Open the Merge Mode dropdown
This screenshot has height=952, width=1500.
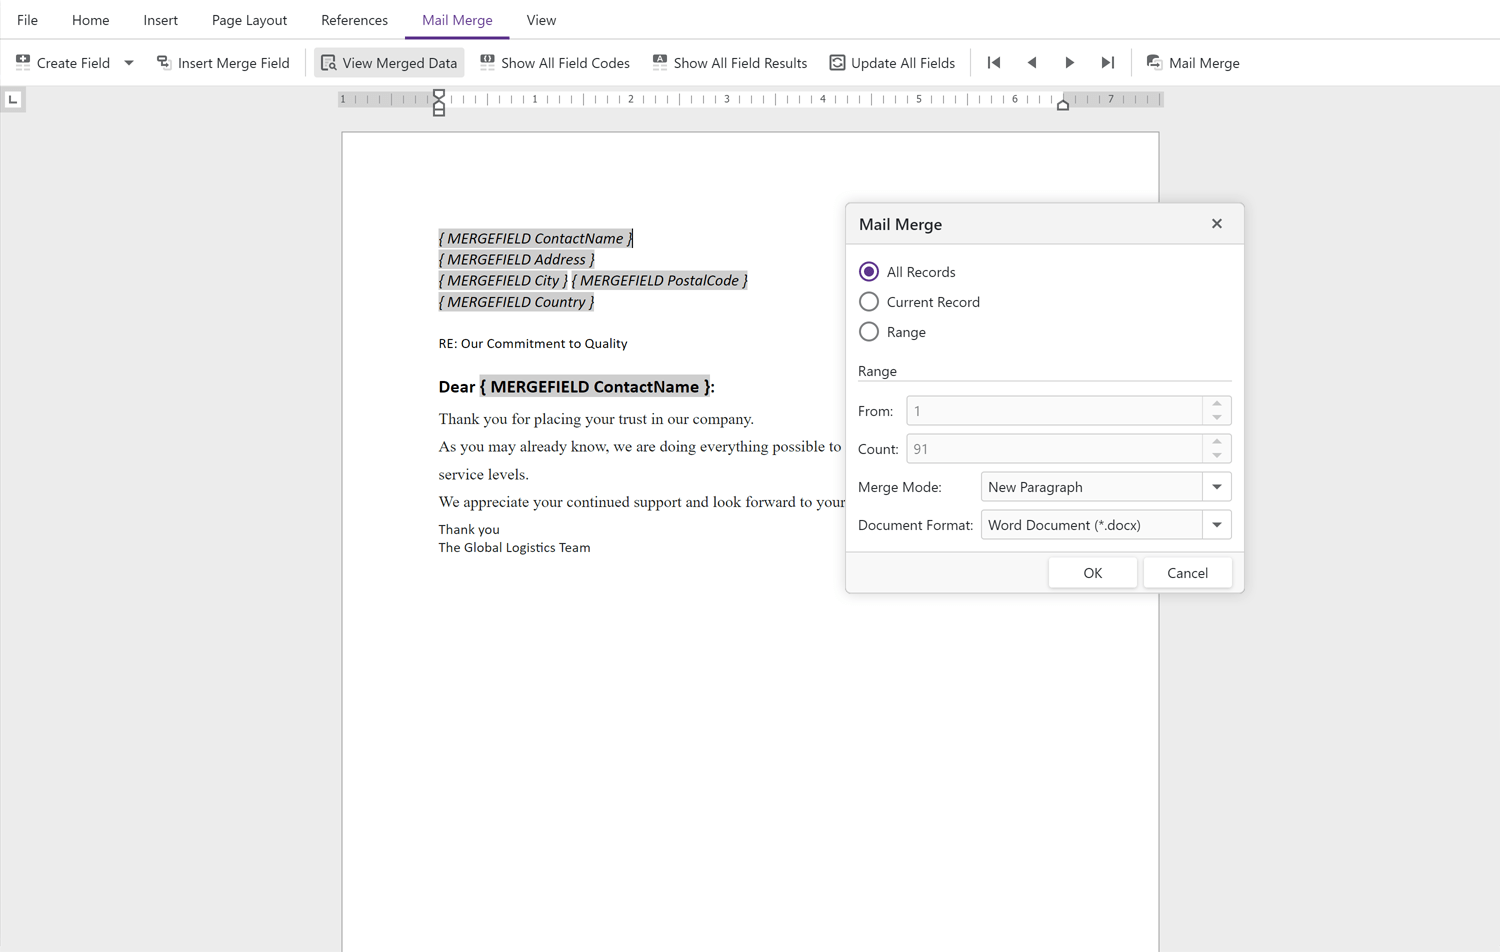1216,486
